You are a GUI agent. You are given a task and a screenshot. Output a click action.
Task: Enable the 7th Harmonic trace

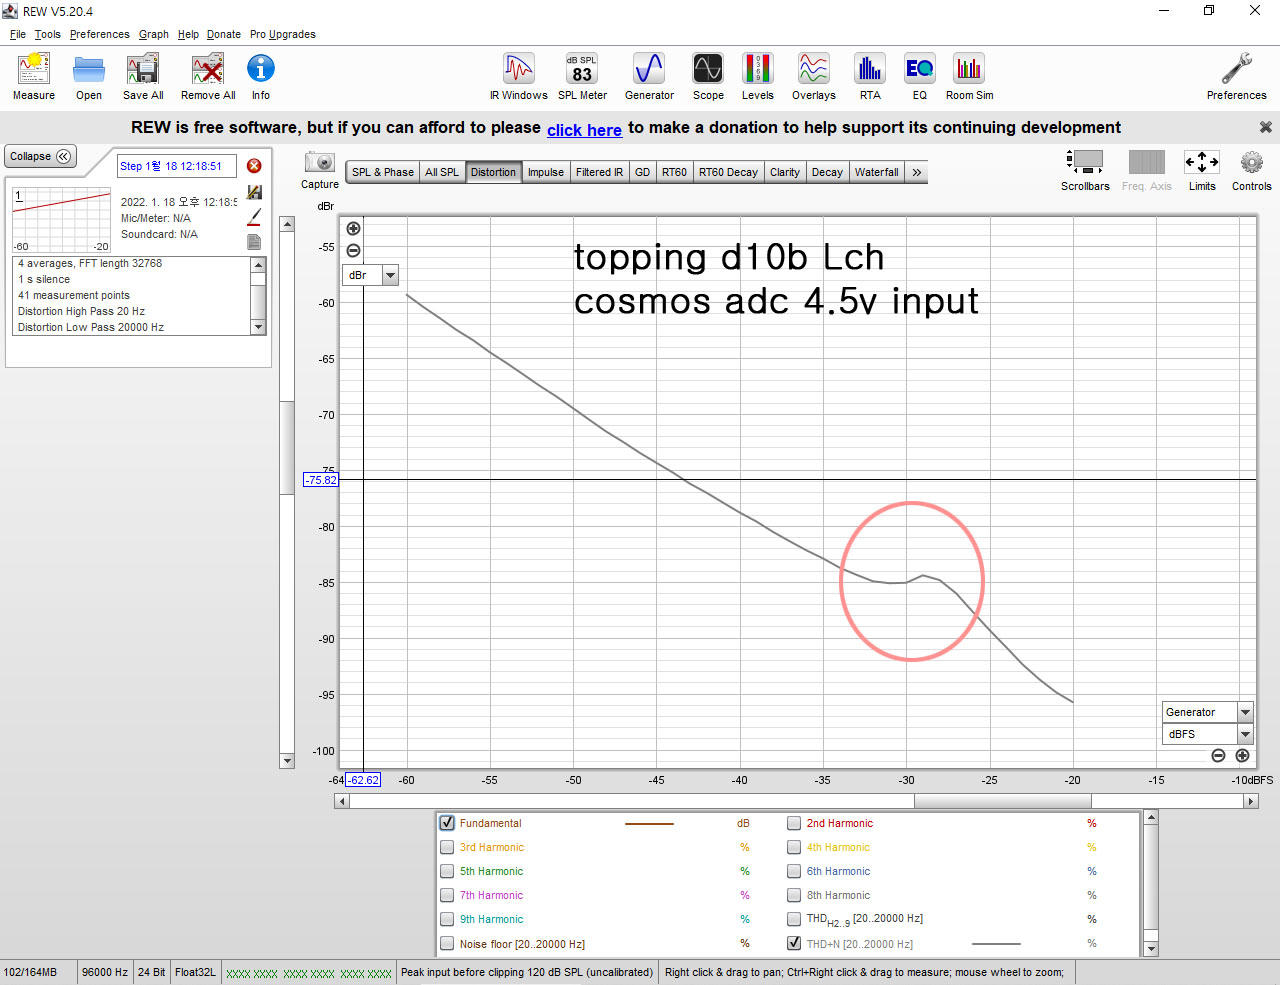447,895
